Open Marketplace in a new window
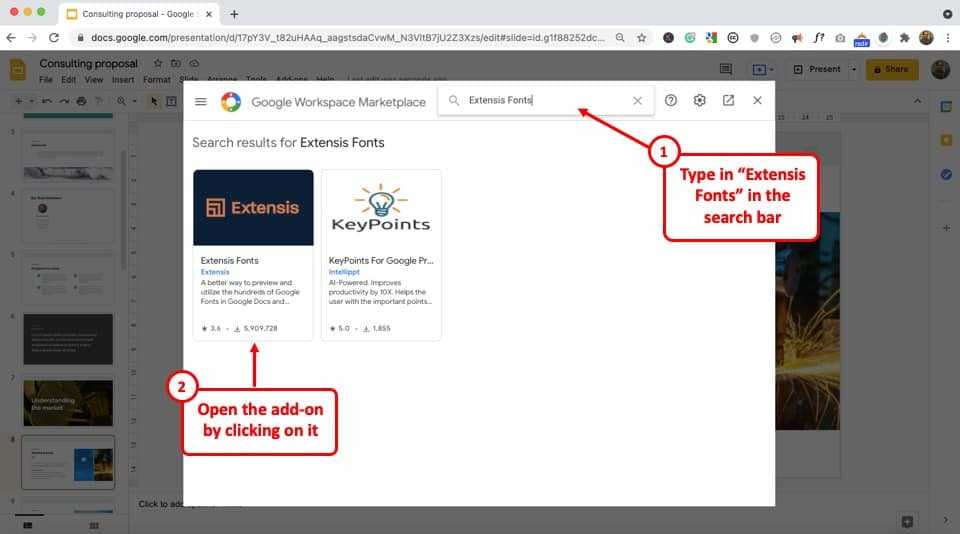 pyautogui.click(x=728, y=101)
